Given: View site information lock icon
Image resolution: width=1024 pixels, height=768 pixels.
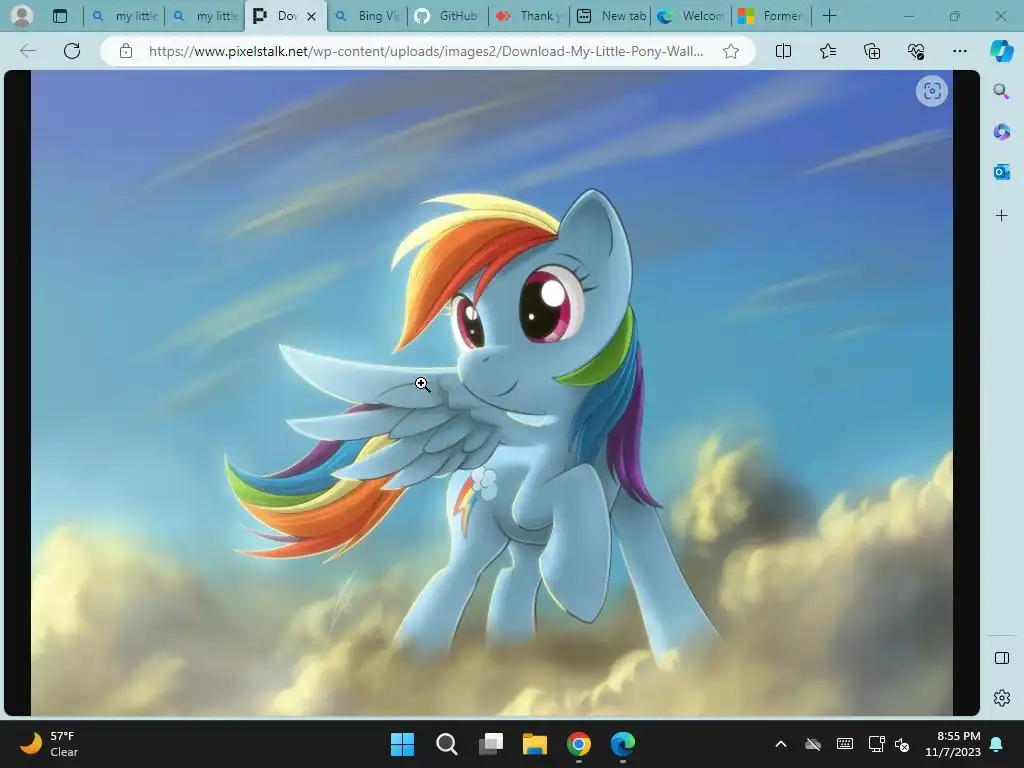Looking at the screenshot, I should [126, 51].
